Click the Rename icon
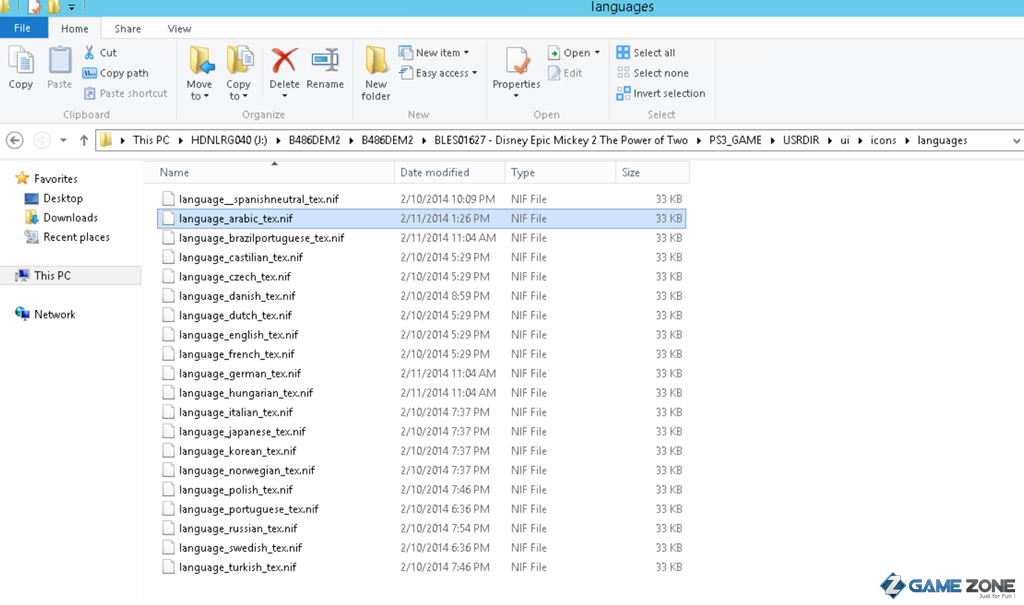The image size is (1024, 605). (x=325, y=61)
